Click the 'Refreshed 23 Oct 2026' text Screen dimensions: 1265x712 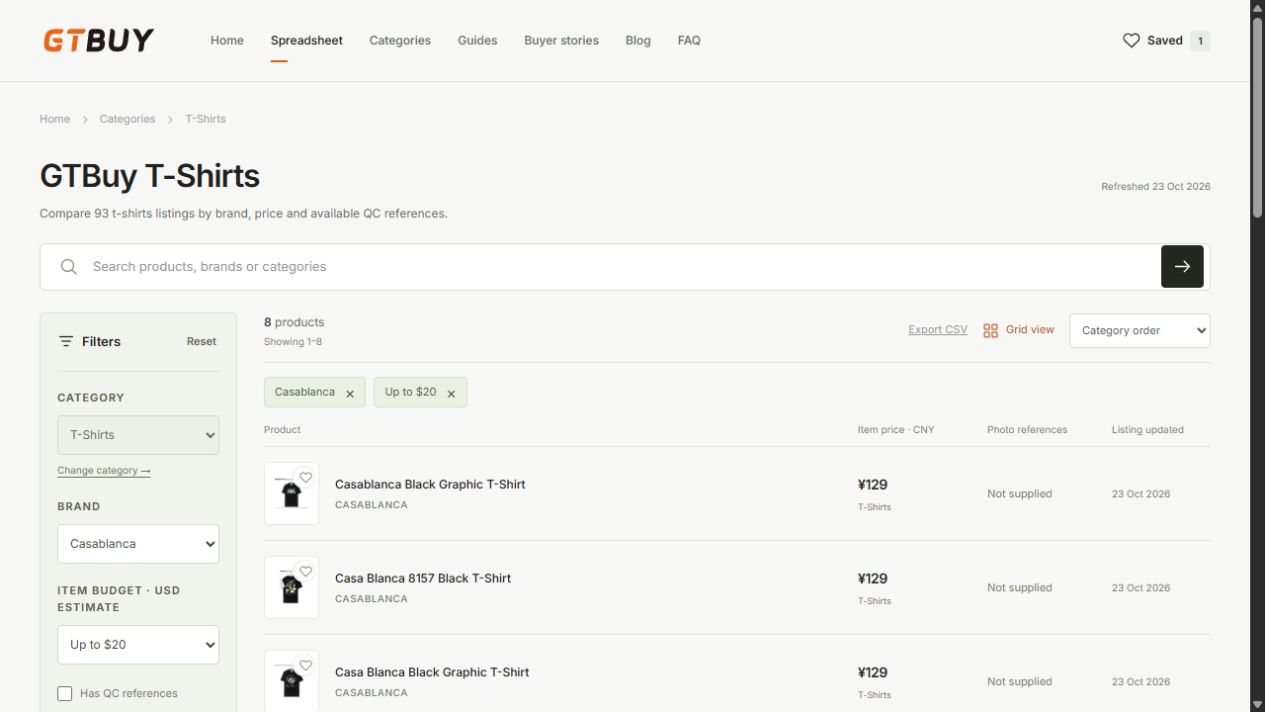point(1156,187)
